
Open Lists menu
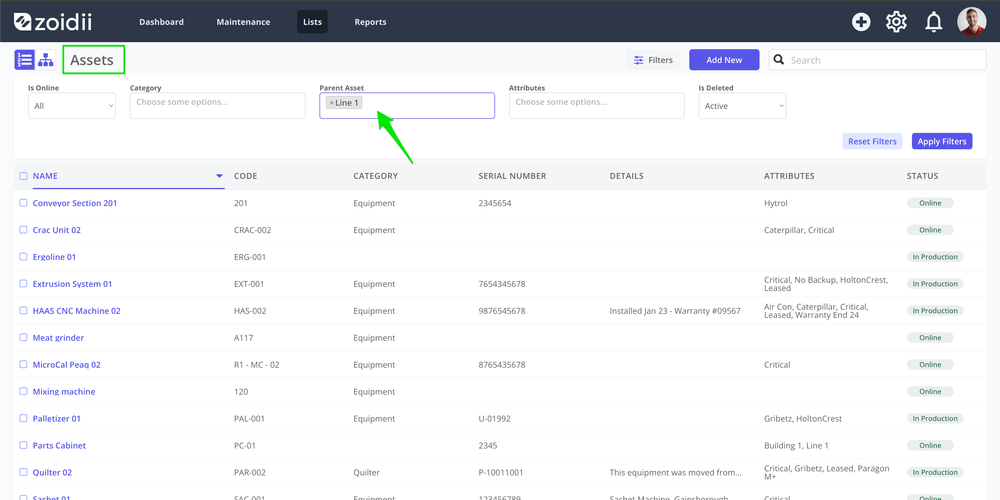click(x=312, y=22)
